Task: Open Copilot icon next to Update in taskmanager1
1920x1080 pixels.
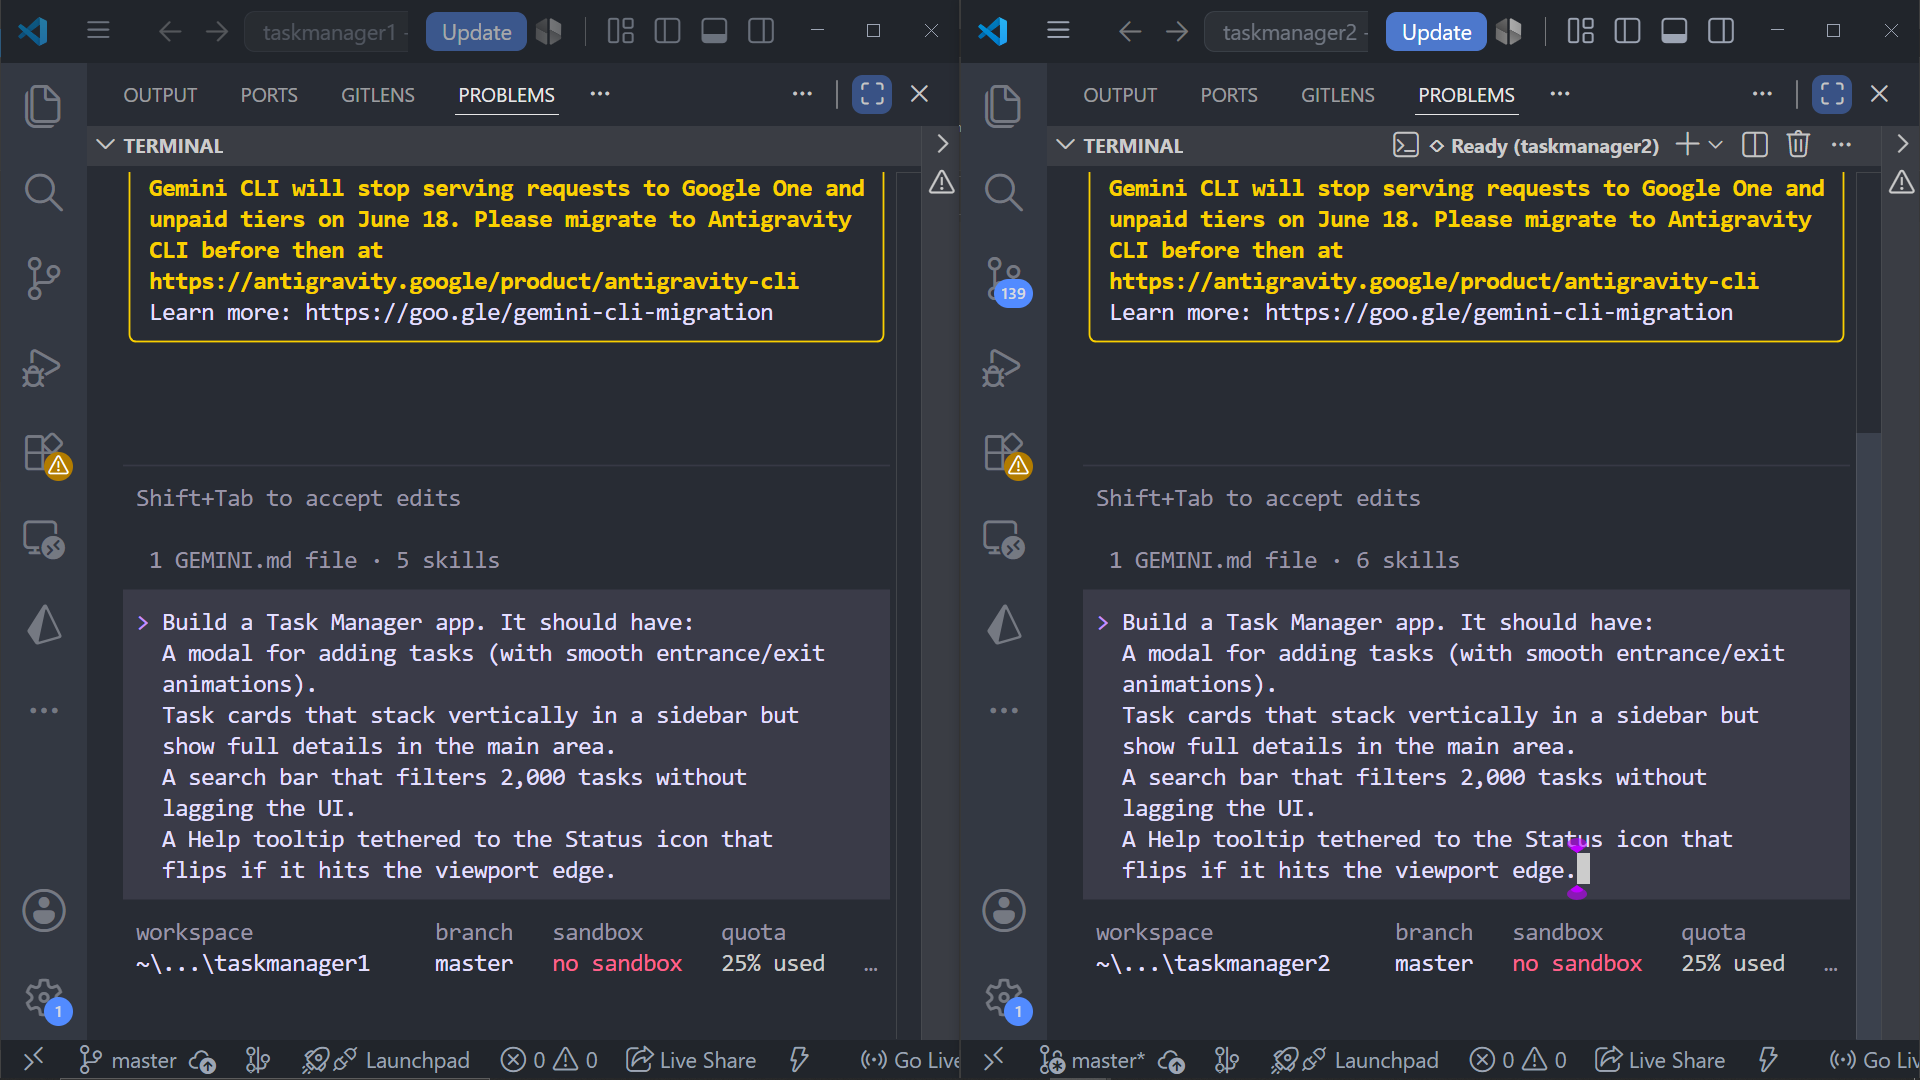Action: 549,32
